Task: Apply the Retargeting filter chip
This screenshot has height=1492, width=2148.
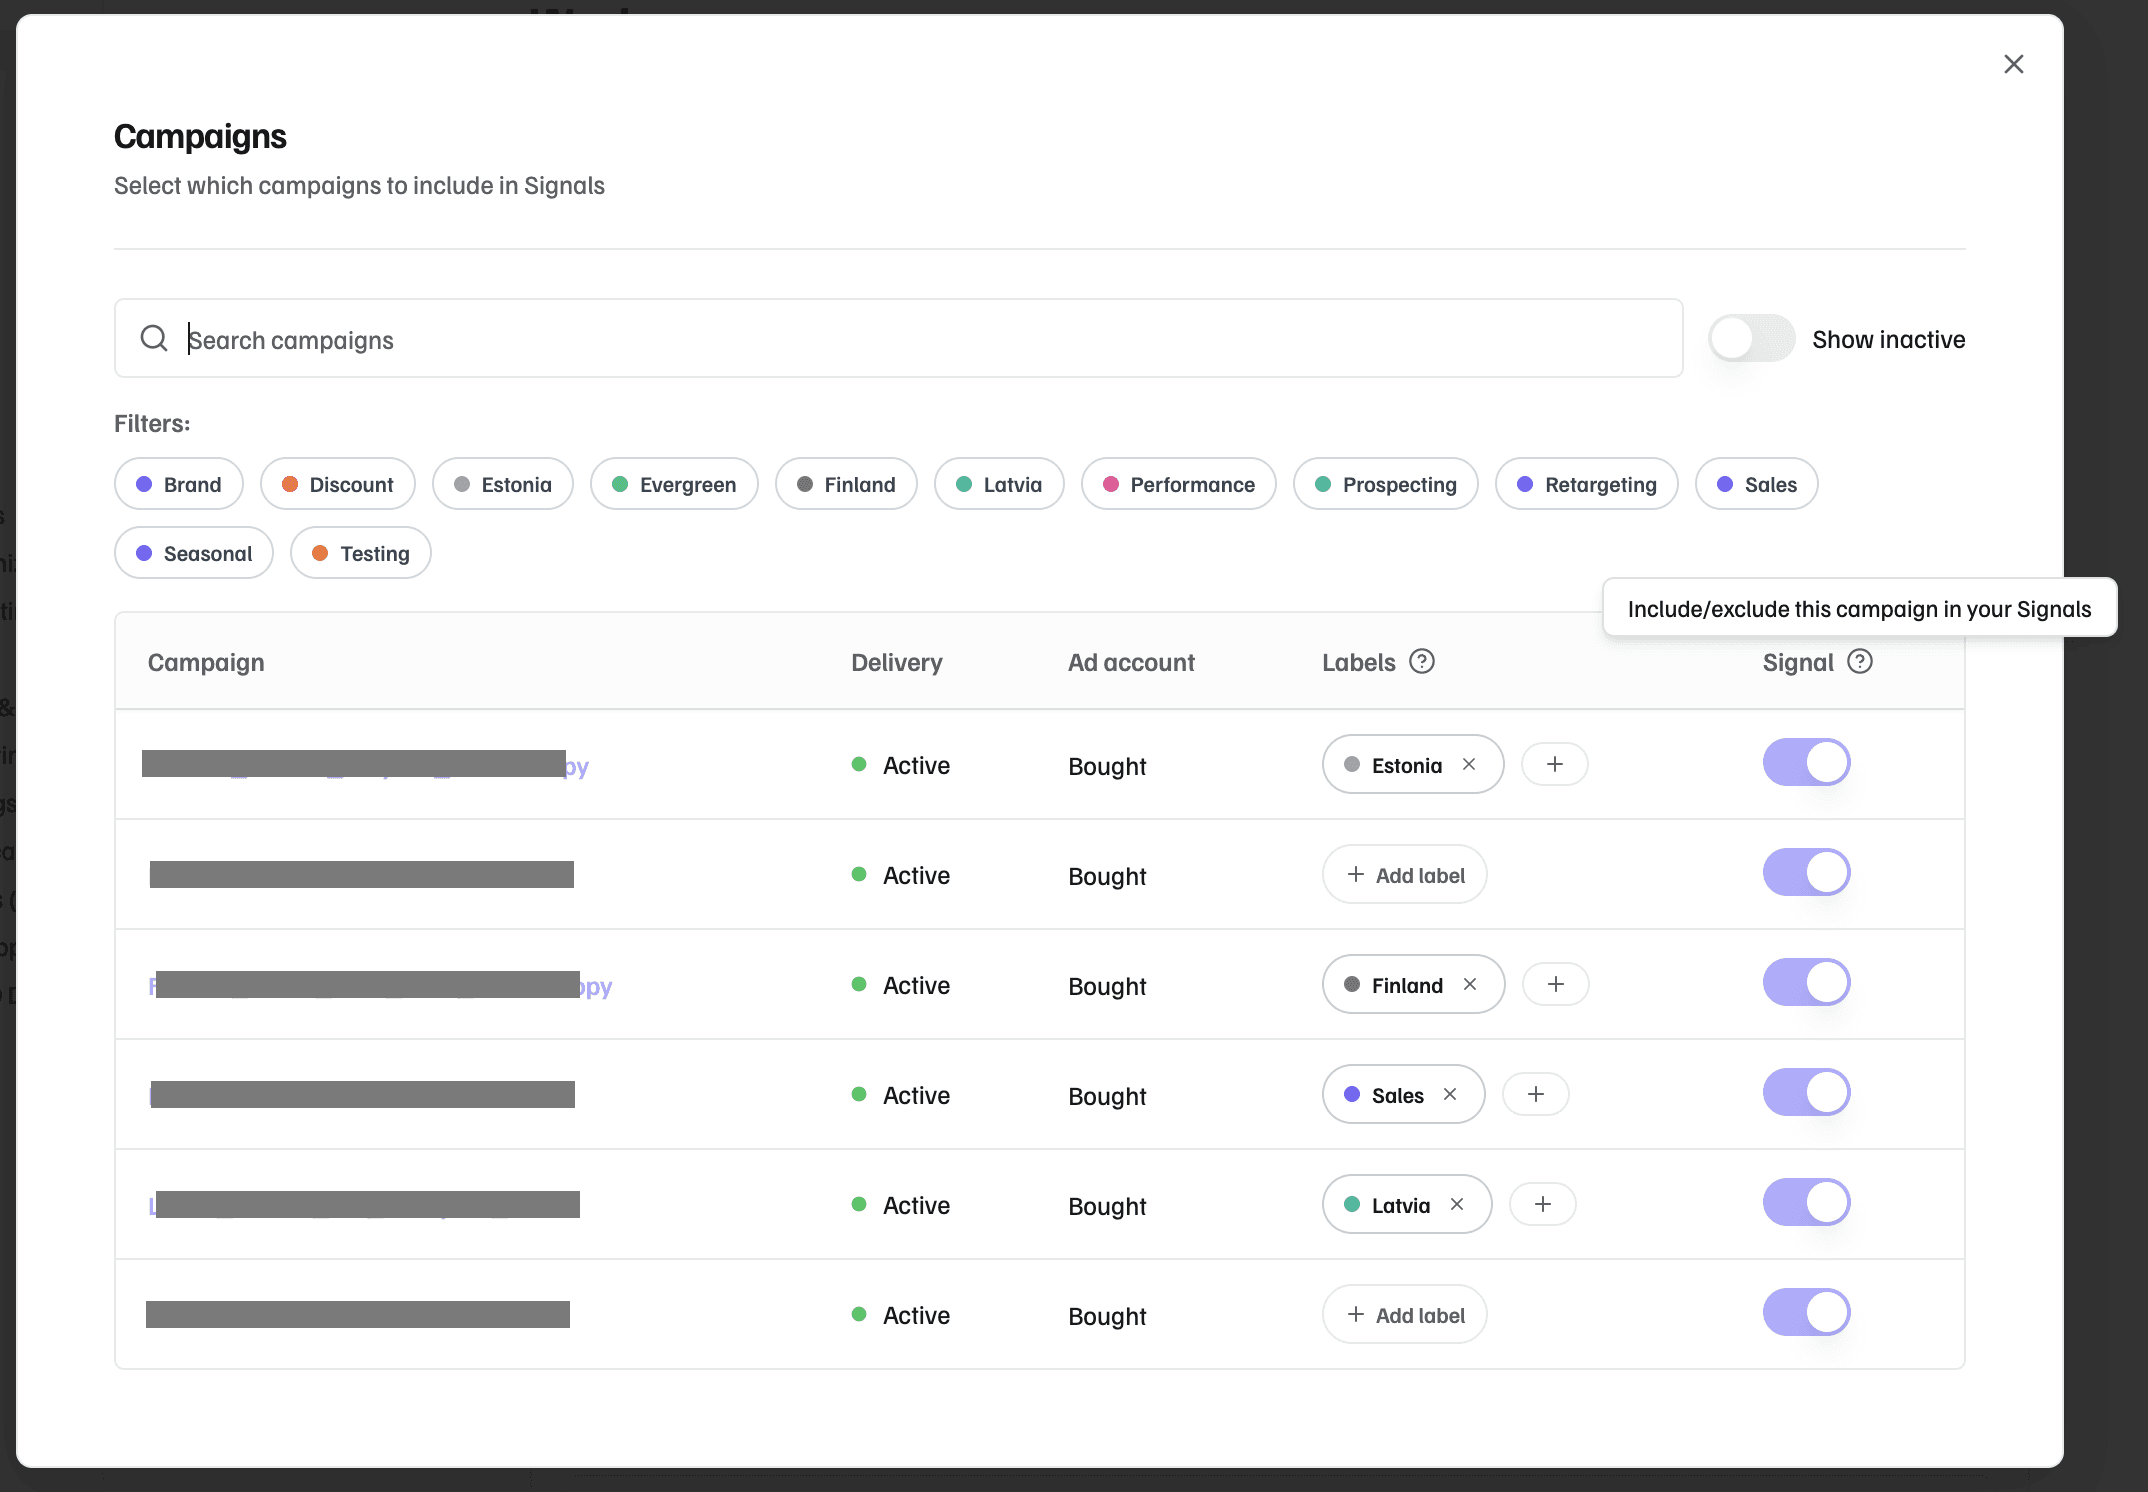Action: click(x=1587, y=485)
